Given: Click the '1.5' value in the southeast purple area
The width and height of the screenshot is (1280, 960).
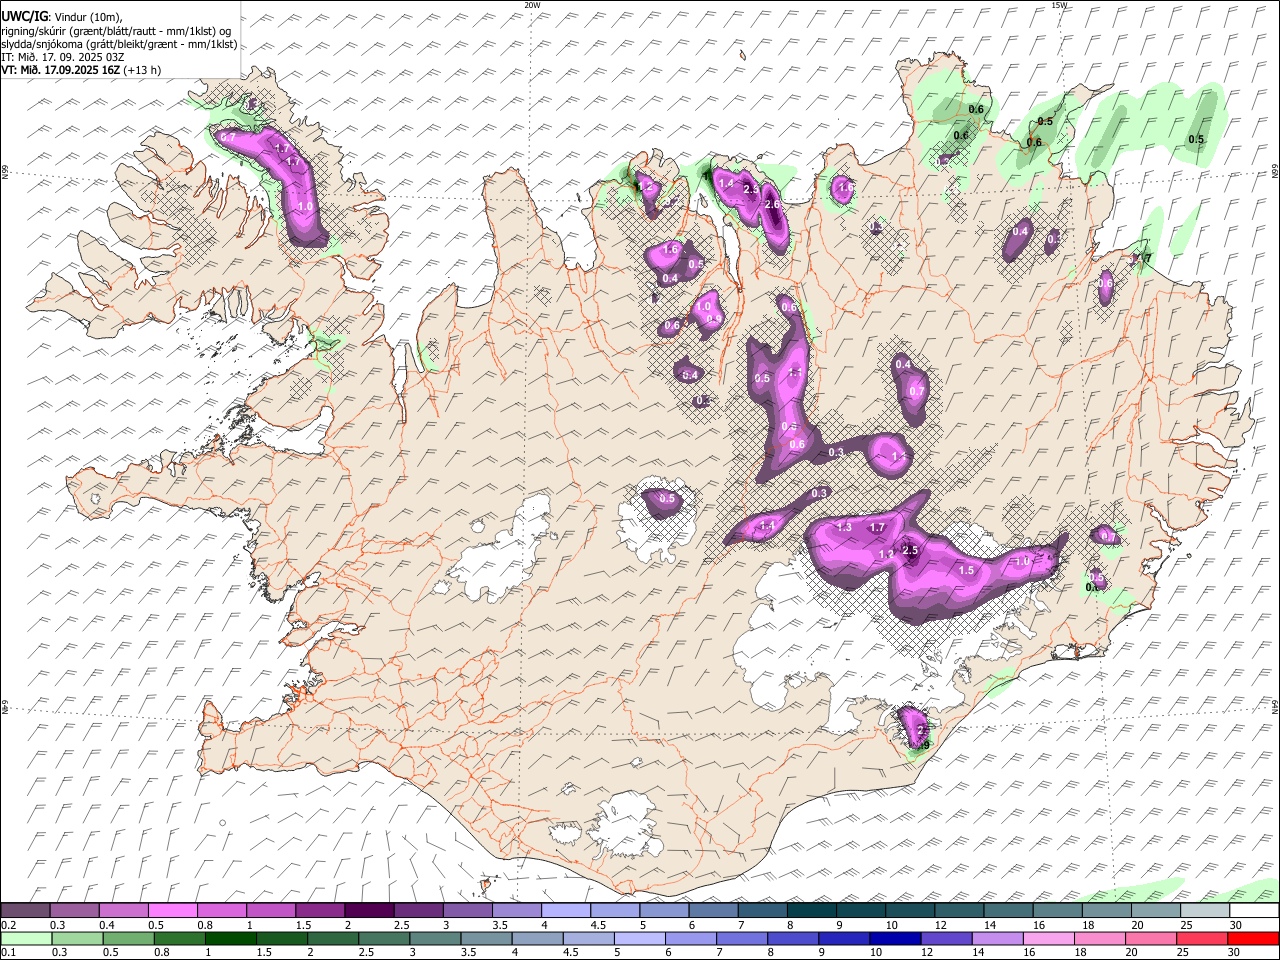Looking at the screenshot, I should click(x=966, y=570).
